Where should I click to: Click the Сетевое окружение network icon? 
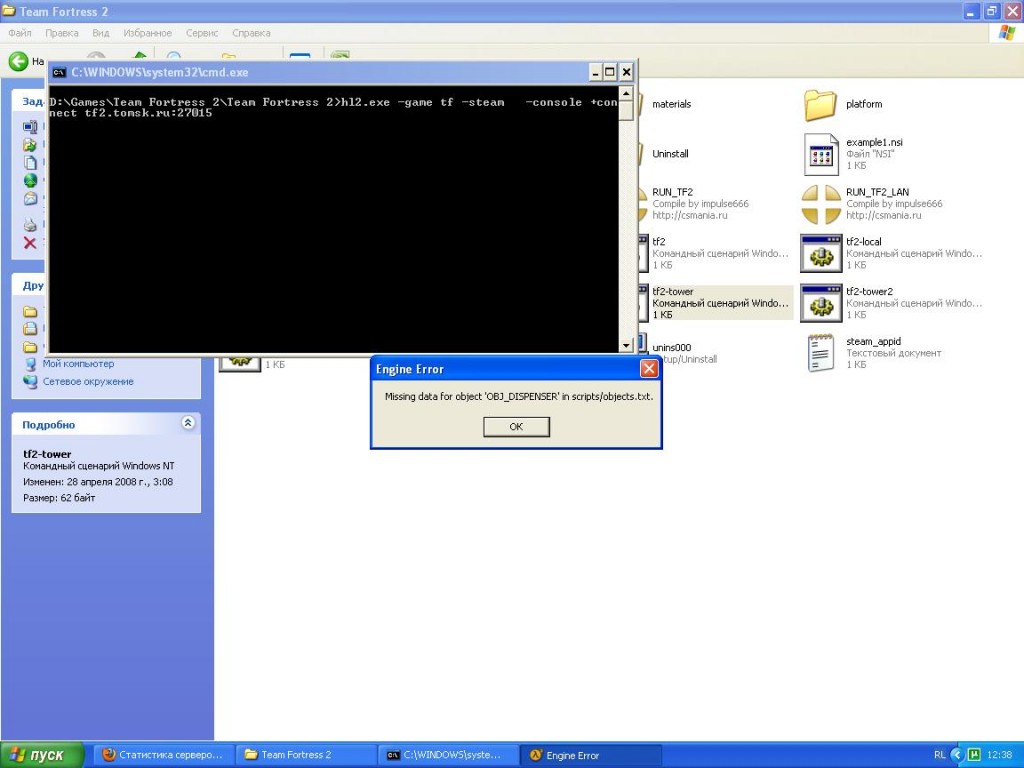(30, 381)
